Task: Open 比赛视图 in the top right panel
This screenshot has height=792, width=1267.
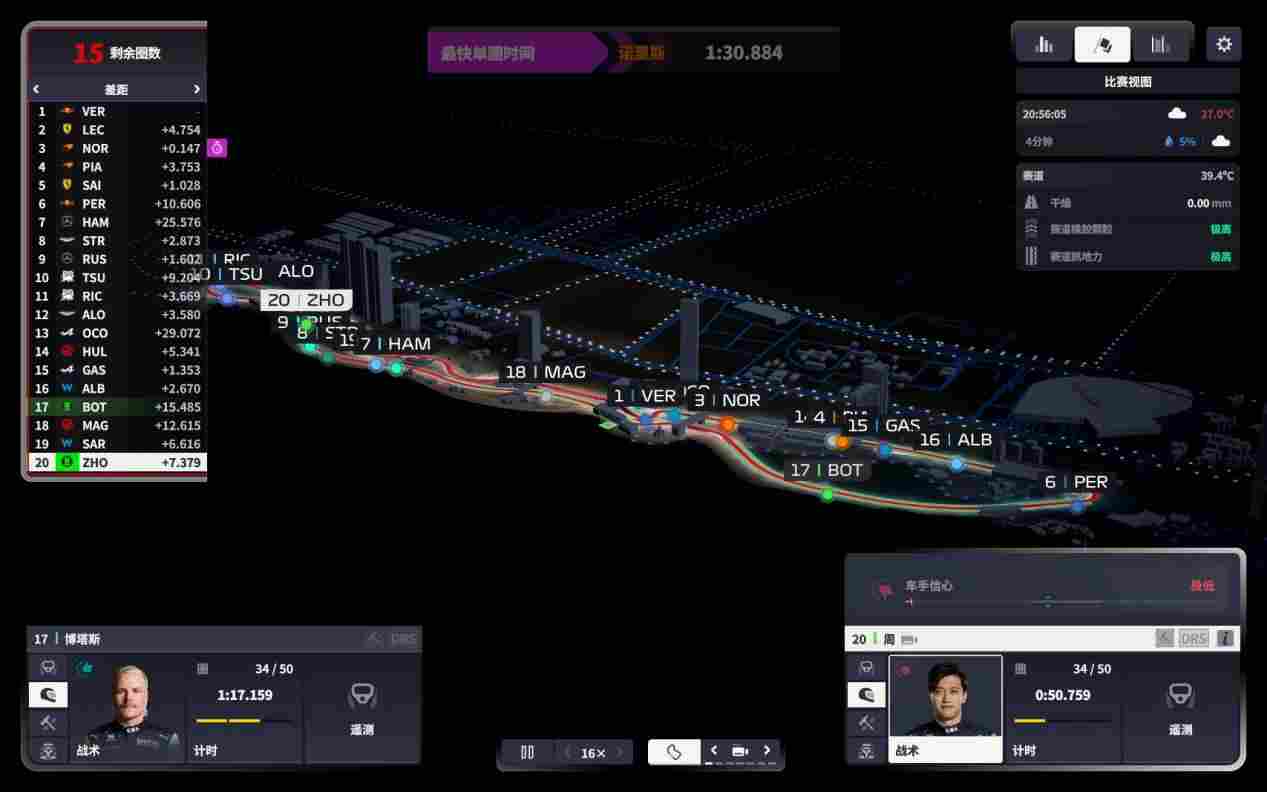Action: click(1126, 79)
